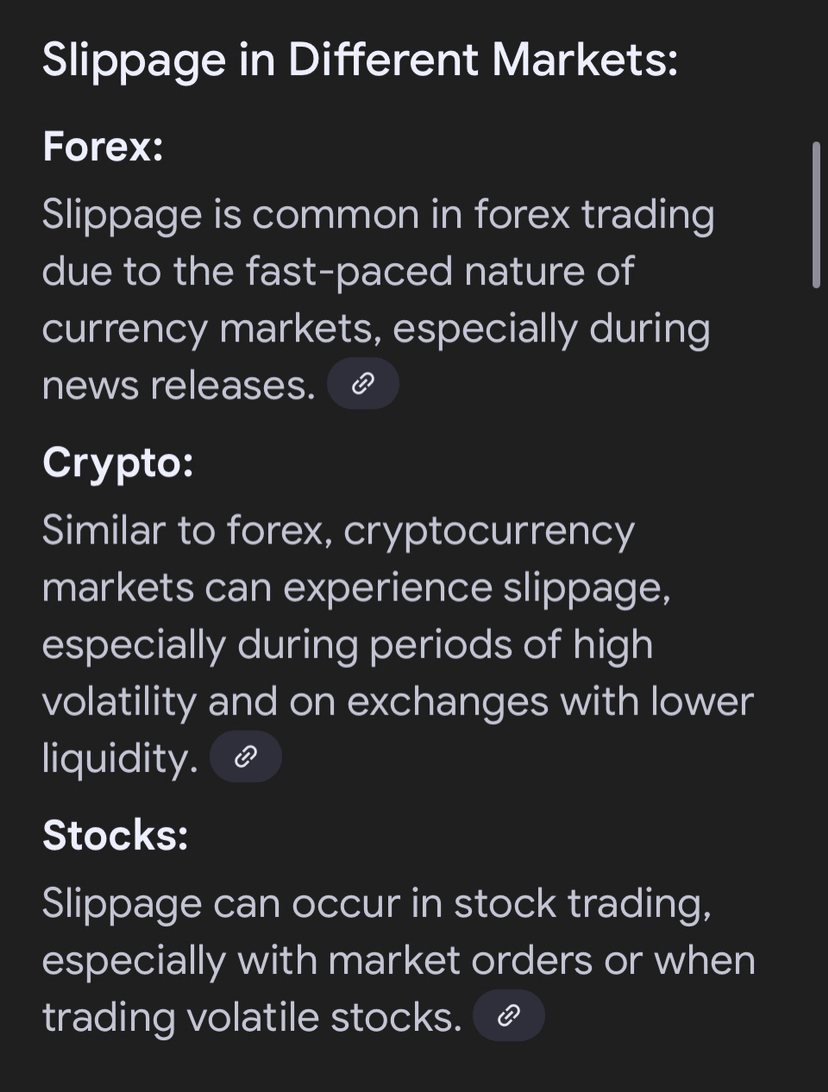Click the phrase "market orders"

click(460, 960)
